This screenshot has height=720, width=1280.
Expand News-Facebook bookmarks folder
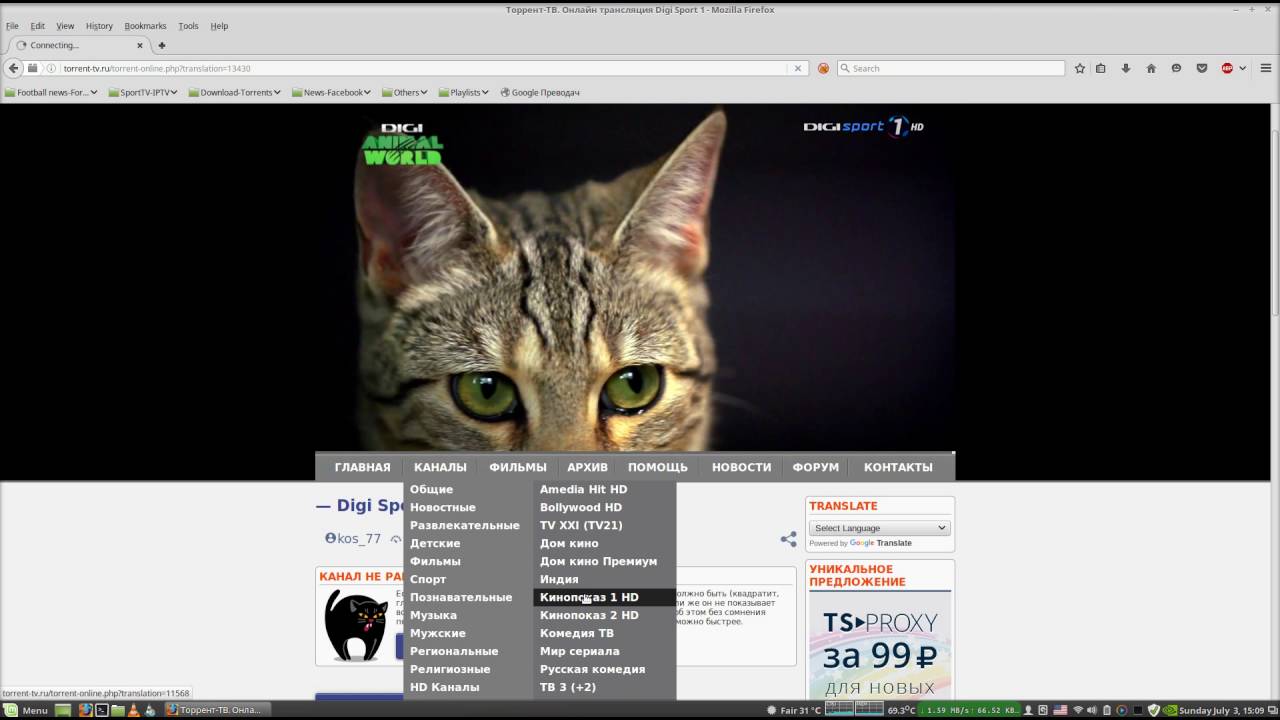click(x=331, y=92)
